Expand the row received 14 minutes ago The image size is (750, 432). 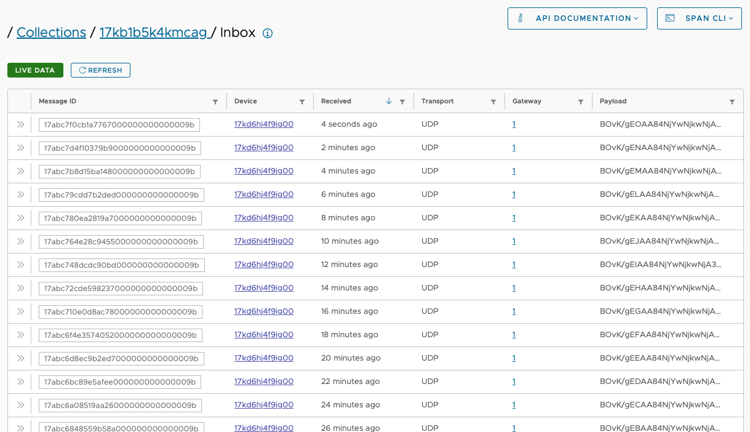tap(21, 288)
